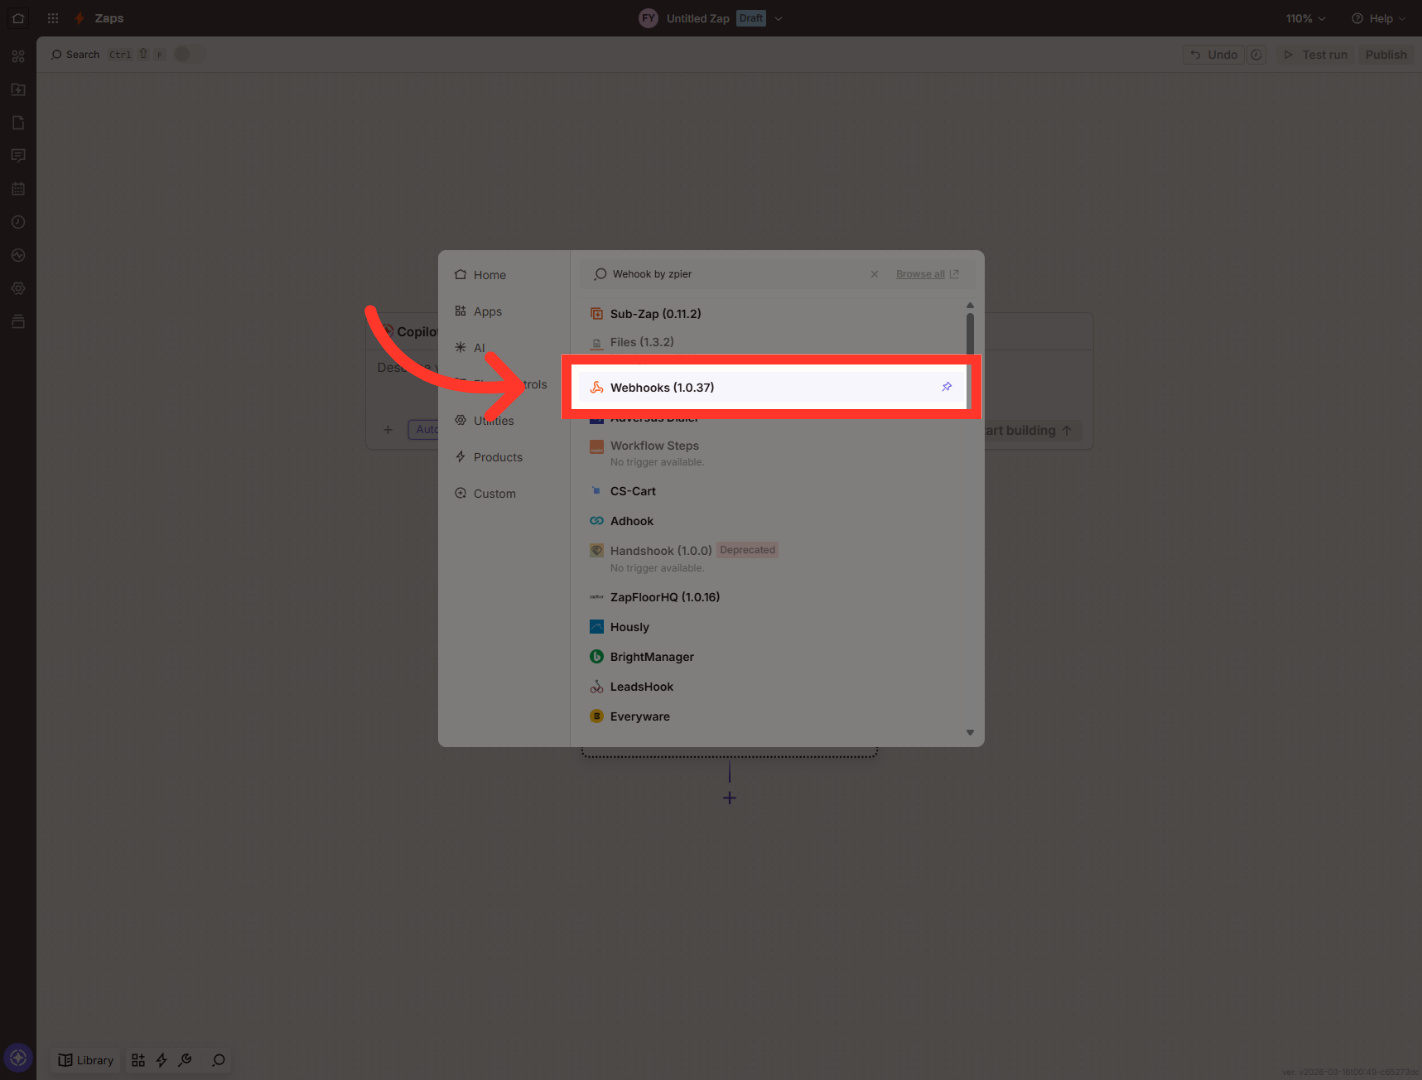This screenshot has height=1080, width=1422.
Task: Open the Help menu
Action: [1378, 18]
